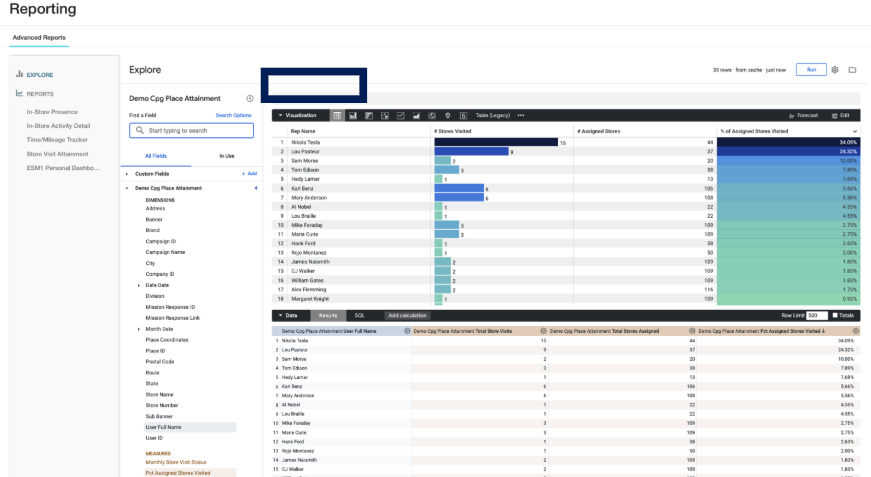This screenshot has height=477, width=871.
Task: Switch to the SQL tab
Action: click(x=359, y=315)
